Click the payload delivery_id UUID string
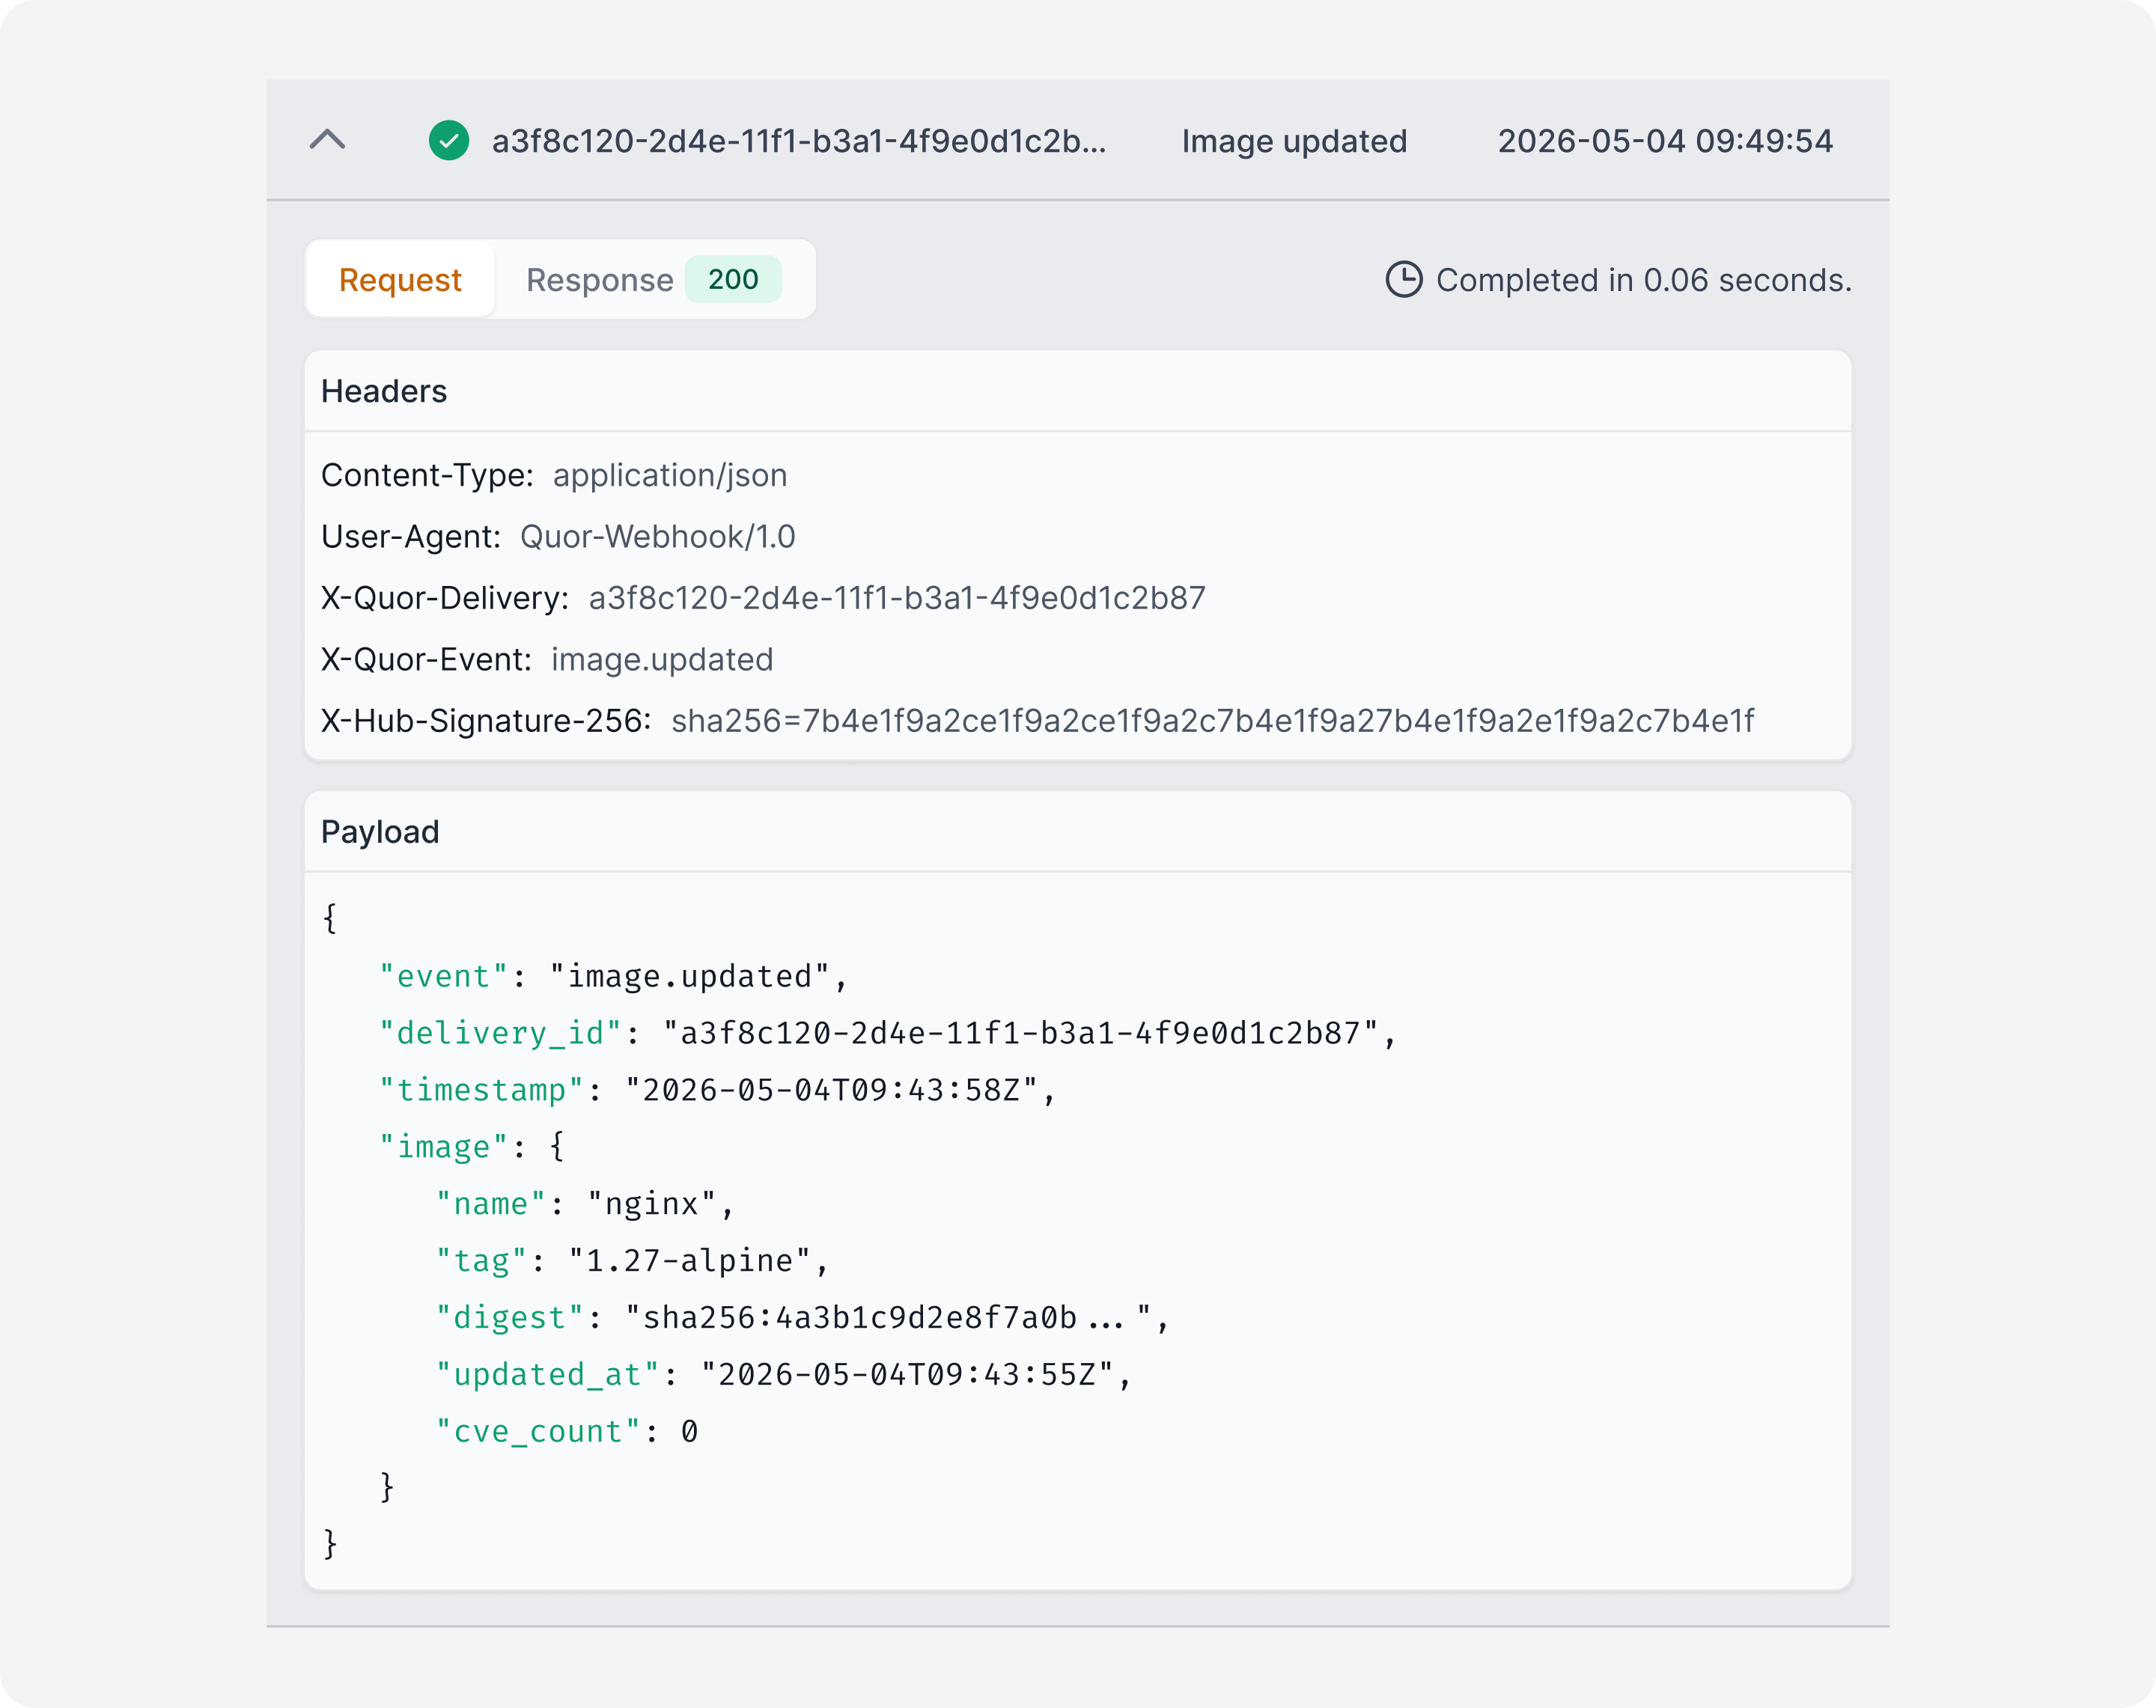The image size is (2156, 1708). [x=1021, y=1033]
